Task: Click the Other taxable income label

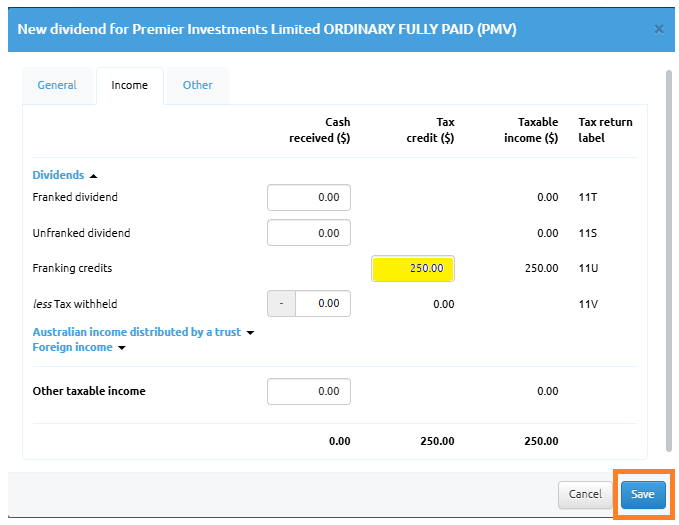Action: 89,391
